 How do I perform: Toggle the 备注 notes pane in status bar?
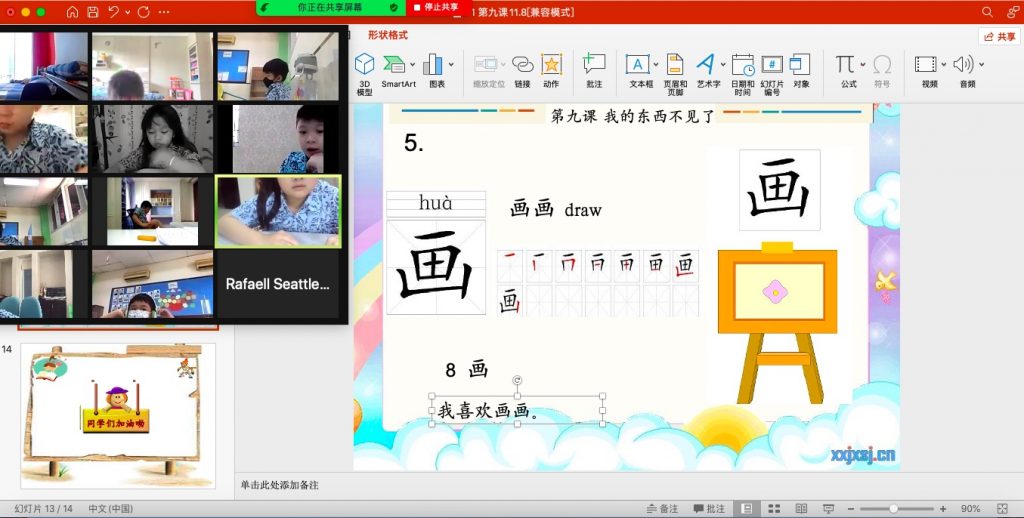(662, 508)
